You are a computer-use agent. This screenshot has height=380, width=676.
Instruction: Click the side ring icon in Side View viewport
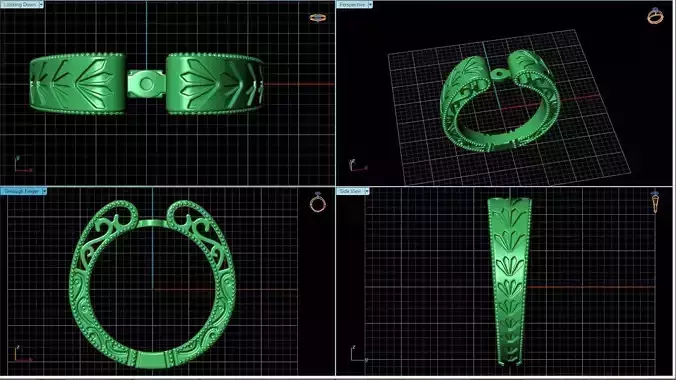click(655, 202)
